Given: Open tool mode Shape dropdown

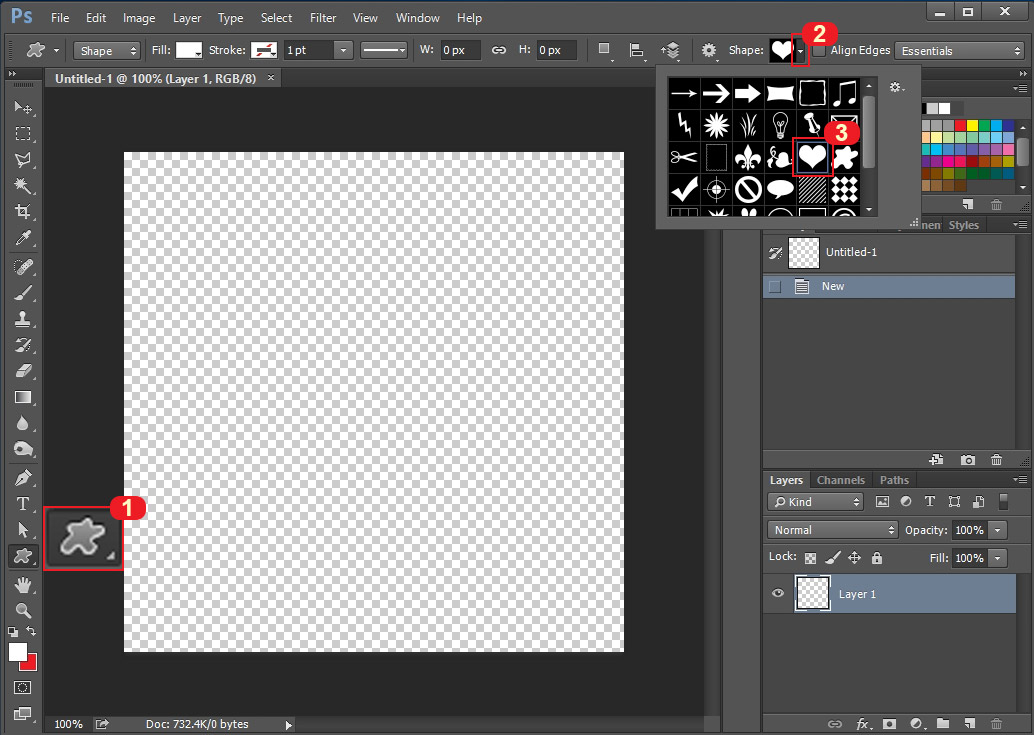Looking at the screenshot, I should [x=106, y=51].
